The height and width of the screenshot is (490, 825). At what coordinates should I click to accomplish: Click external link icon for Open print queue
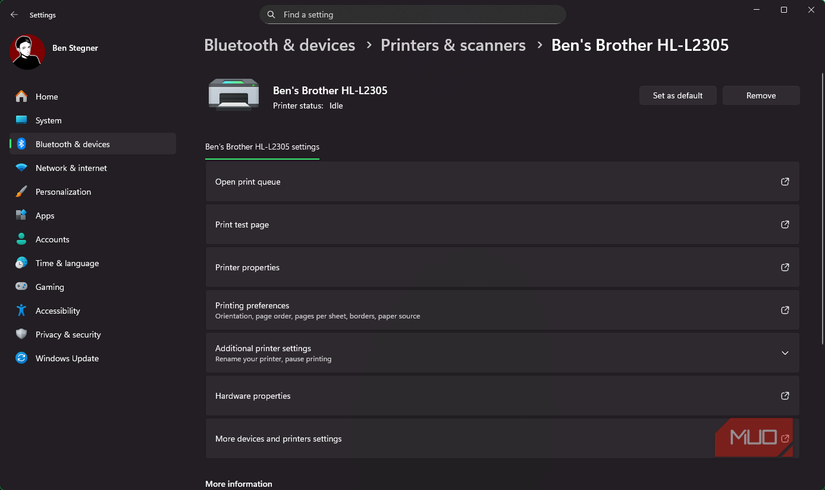click(785, 182)
